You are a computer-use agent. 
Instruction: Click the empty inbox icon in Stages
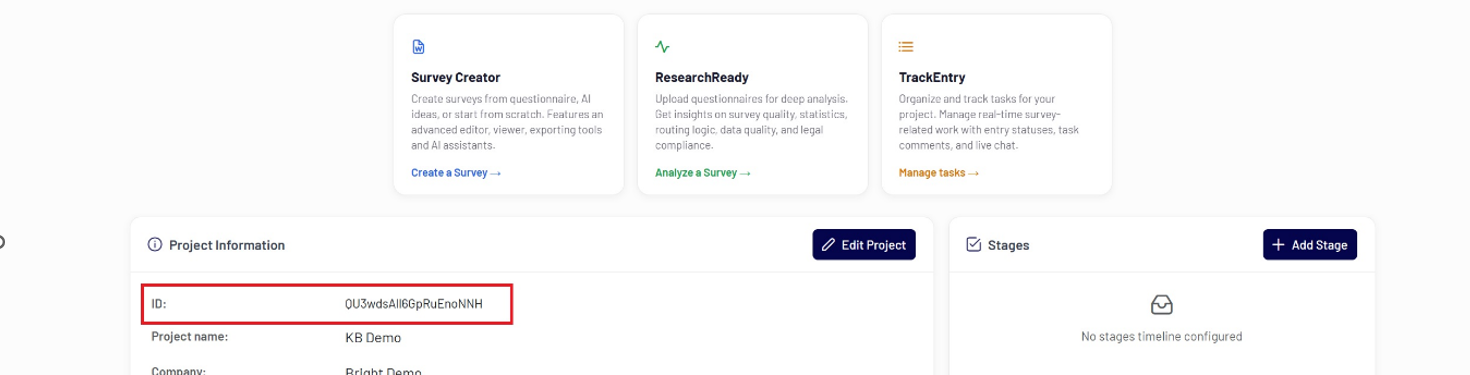(1162, 304)
